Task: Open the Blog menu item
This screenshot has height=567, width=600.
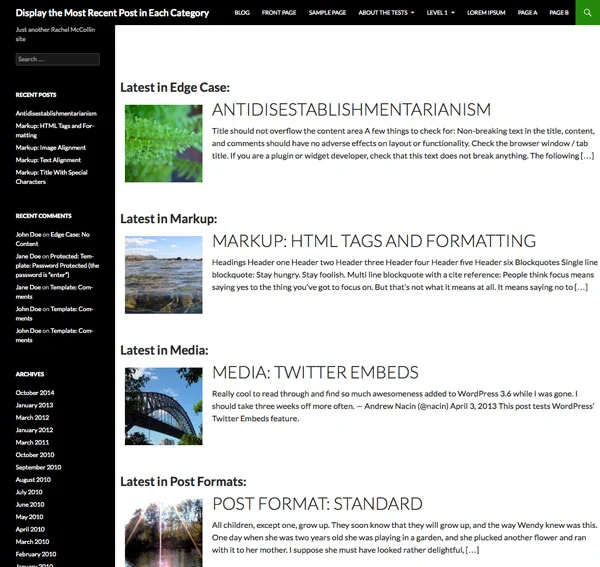Action: [242, 13]
